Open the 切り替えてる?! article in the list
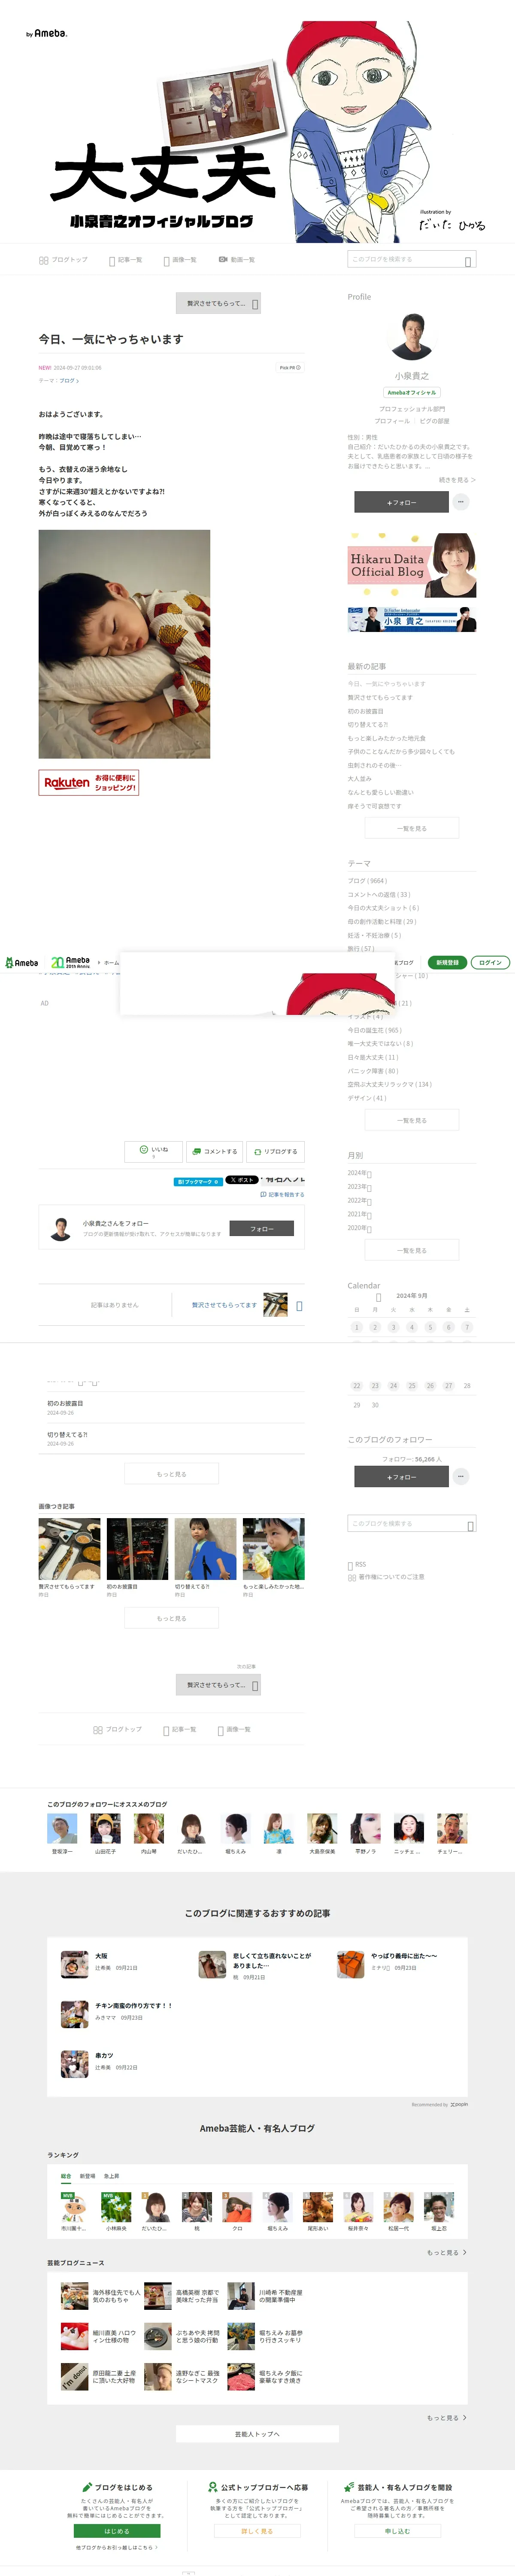This screenshot has height=2576, width=515. (x=67, y=1434)
